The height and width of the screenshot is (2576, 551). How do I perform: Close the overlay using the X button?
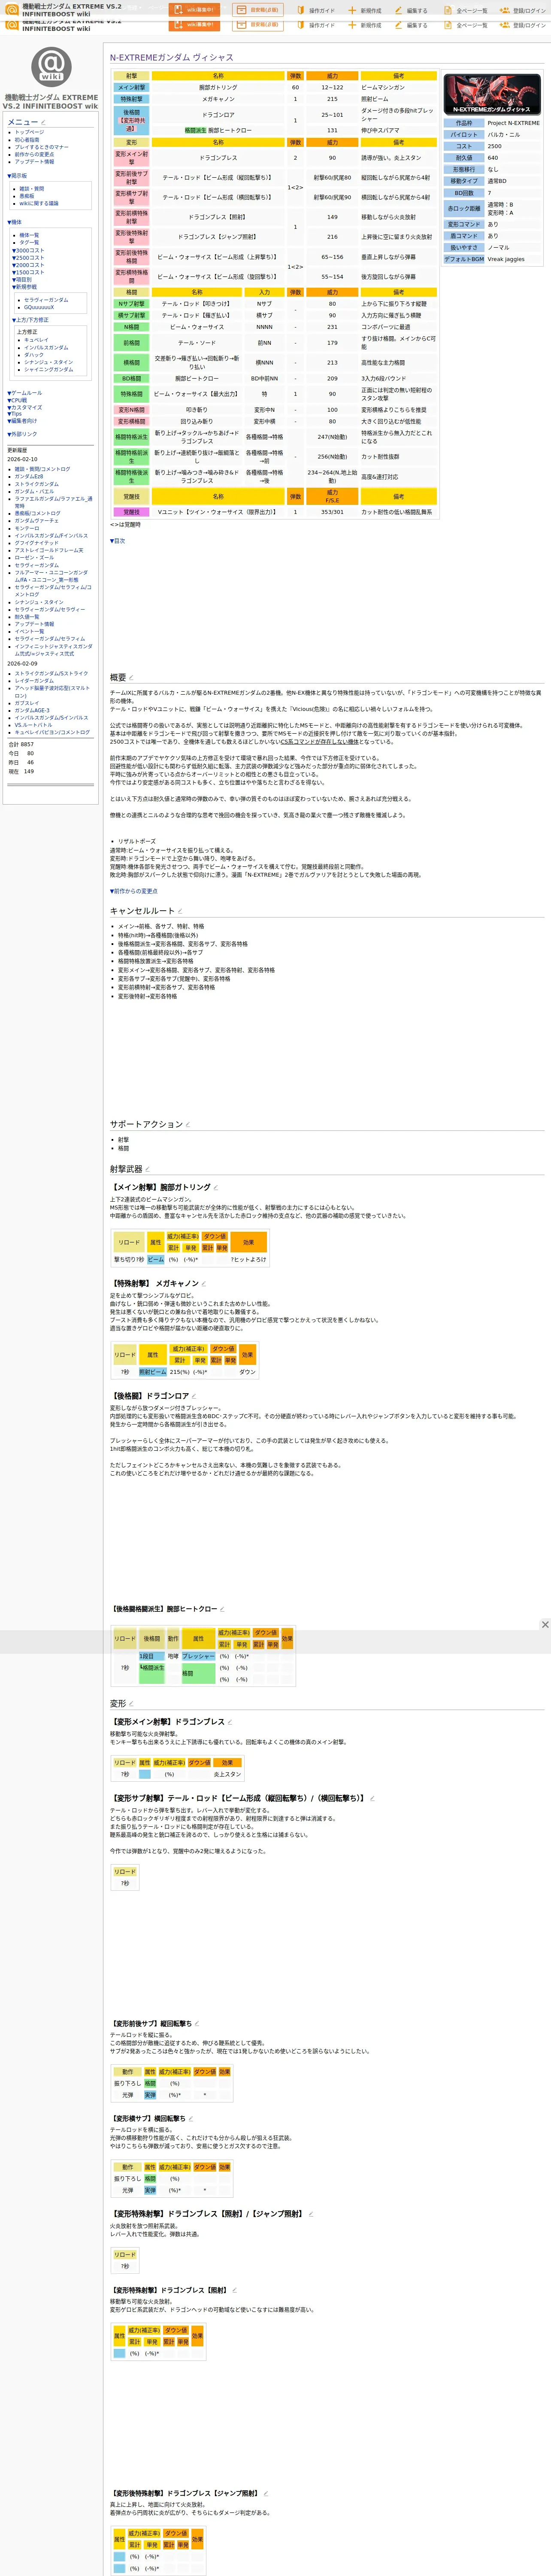[545, 1625]
